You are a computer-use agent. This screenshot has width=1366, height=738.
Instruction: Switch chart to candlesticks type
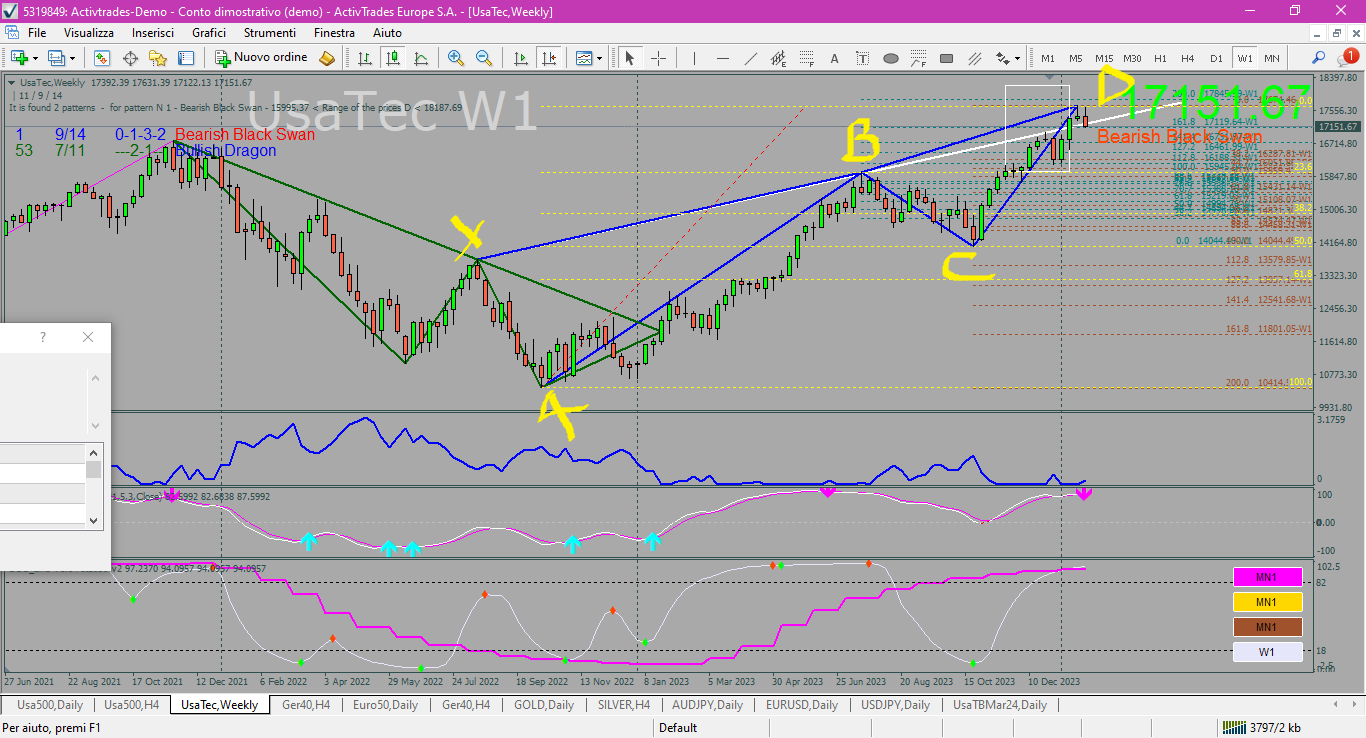click(x=394, y=58)
